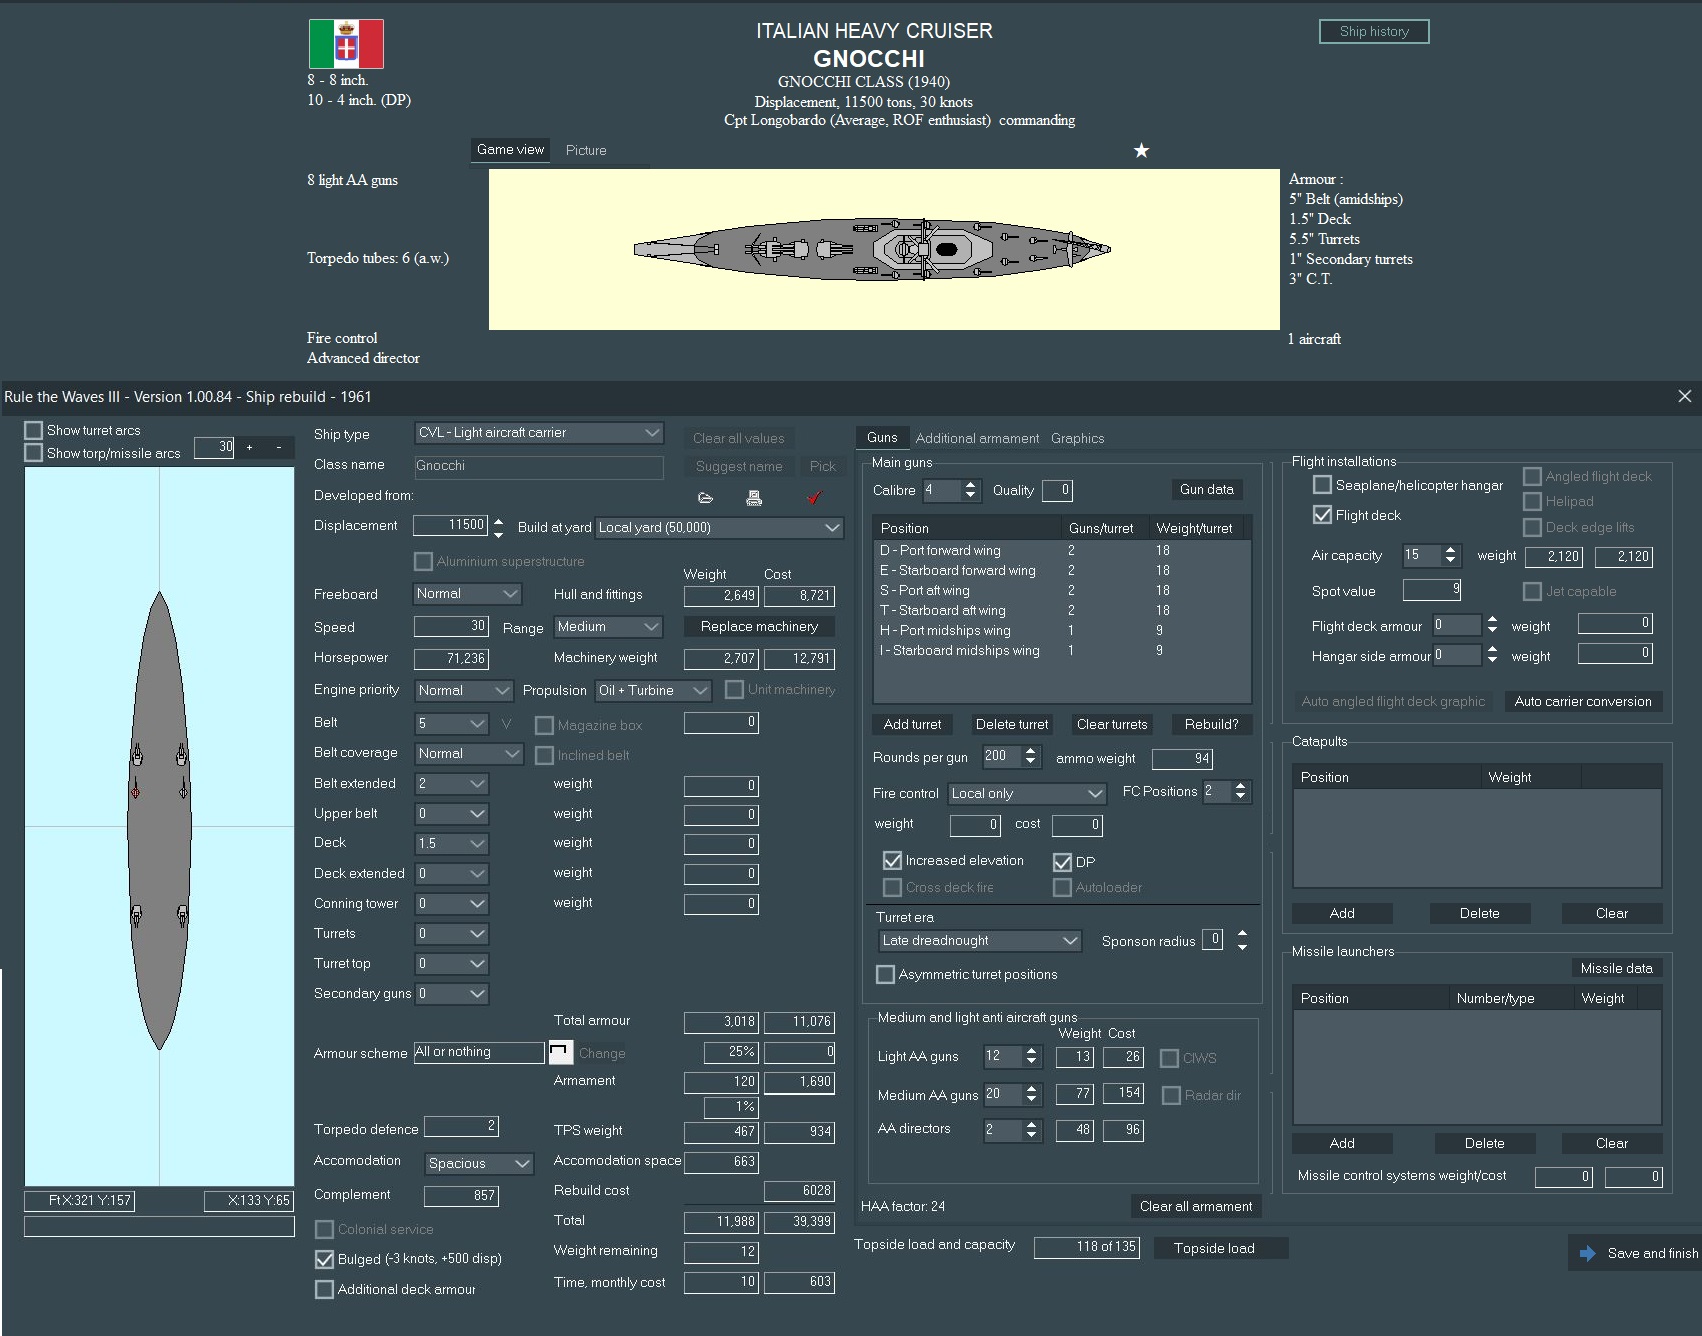
Task: Enable Show turret arcs
Action: point(34,430)
